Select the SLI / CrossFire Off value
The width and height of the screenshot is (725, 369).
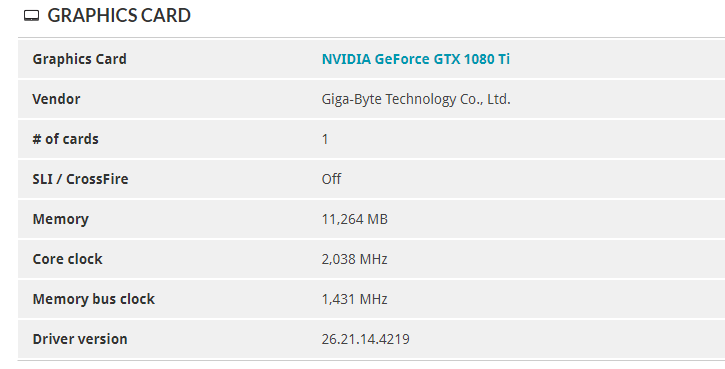[x=331, y=179]
